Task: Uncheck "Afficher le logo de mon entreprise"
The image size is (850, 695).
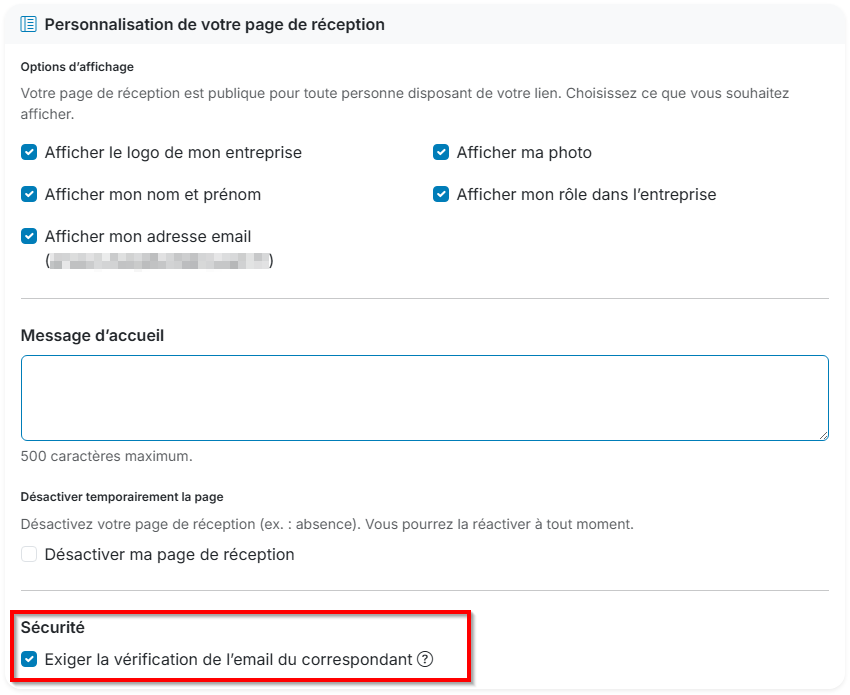Action: (29, 152)
